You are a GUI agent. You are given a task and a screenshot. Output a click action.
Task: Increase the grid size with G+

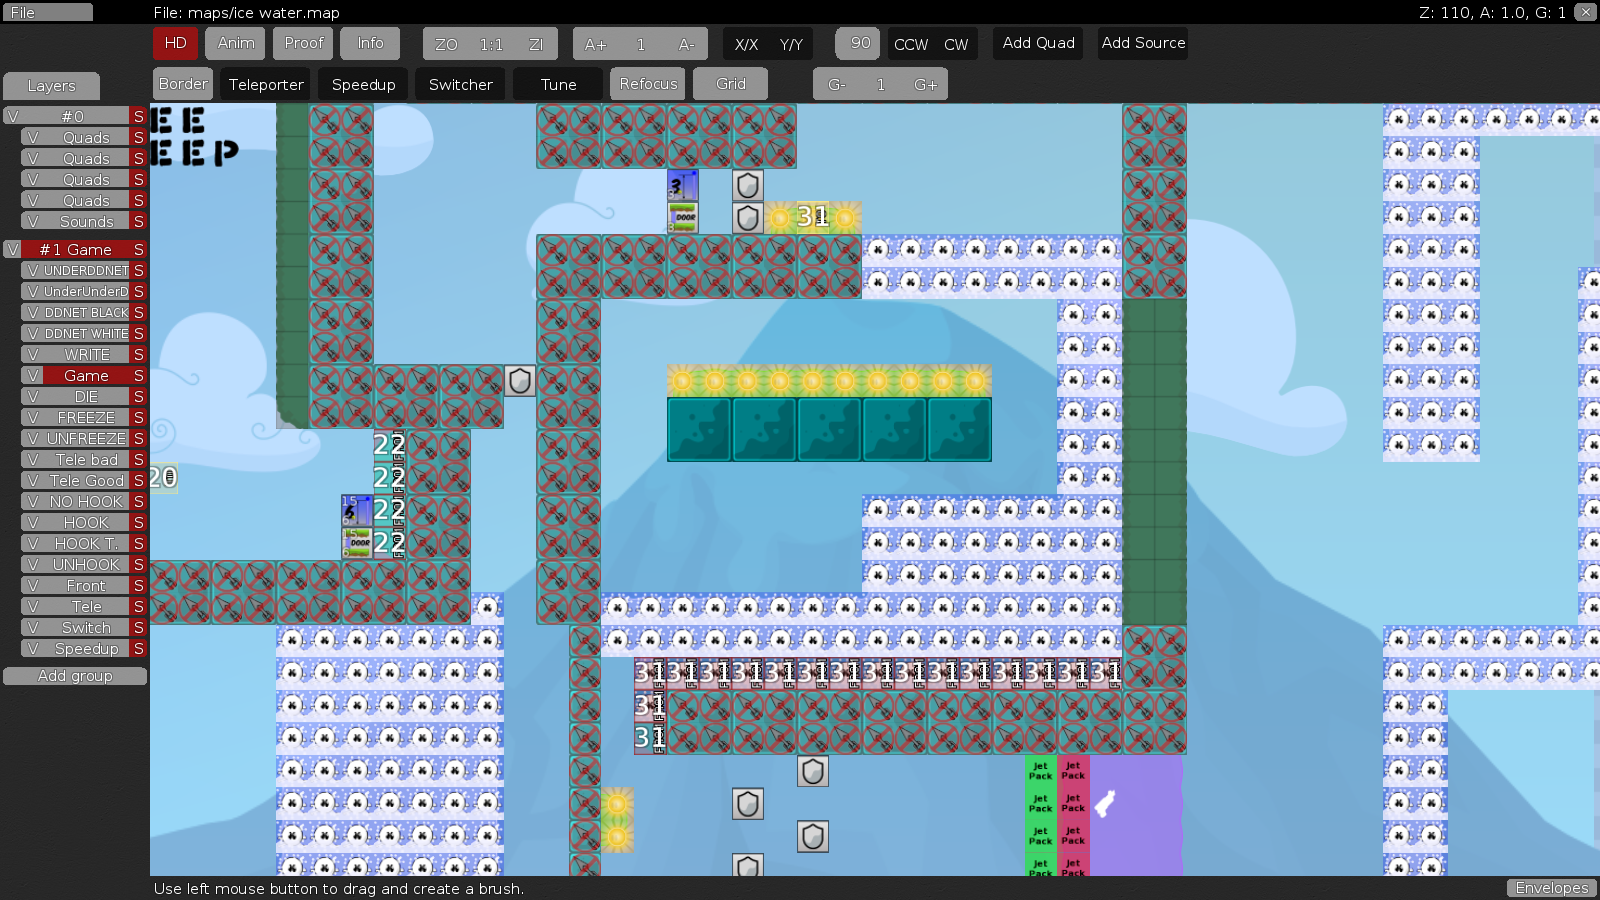coord(922,84)
